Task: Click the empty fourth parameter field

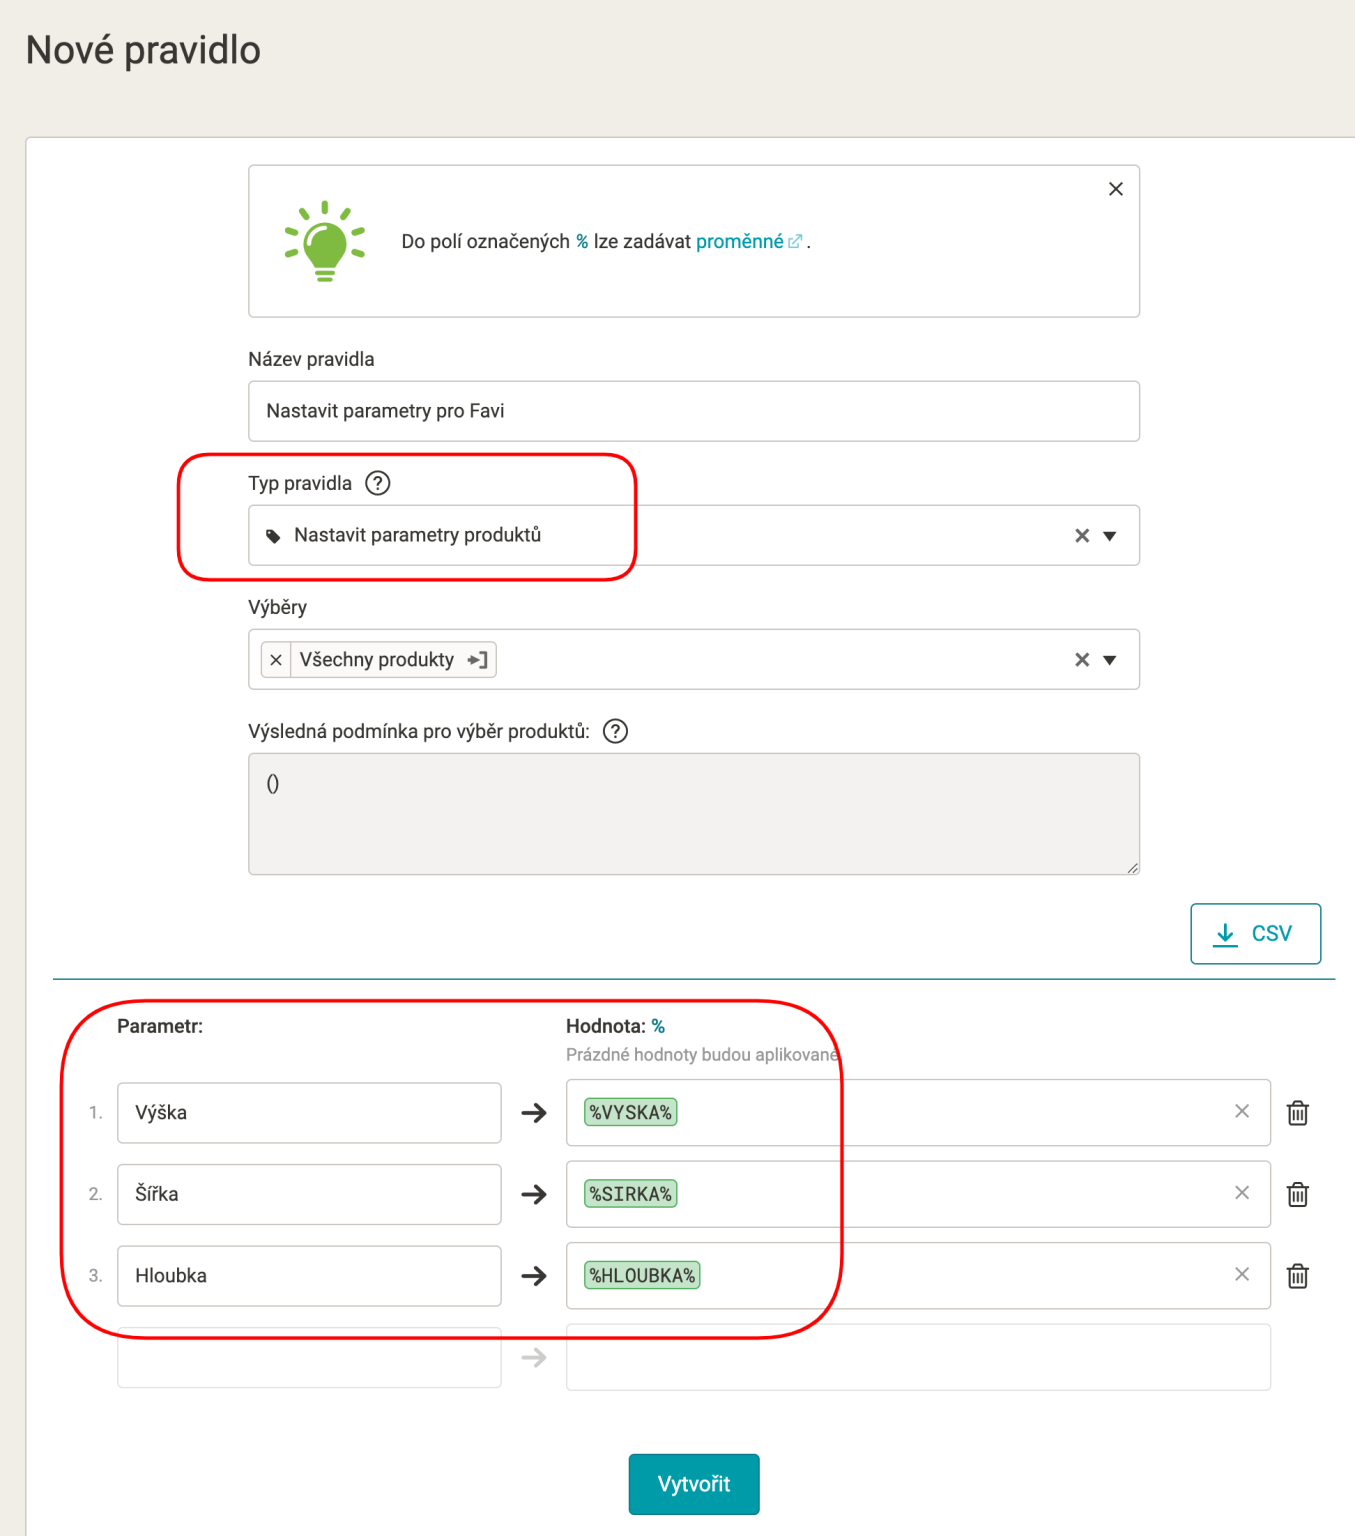Action: click(309, 1358)
